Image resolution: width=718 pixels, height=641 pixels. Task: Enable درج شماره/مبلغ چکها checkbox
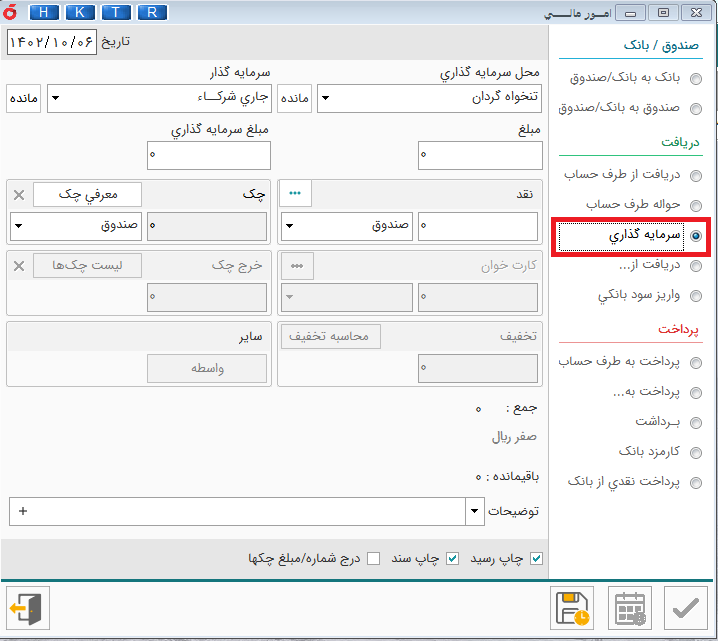[x=374, y=558]
